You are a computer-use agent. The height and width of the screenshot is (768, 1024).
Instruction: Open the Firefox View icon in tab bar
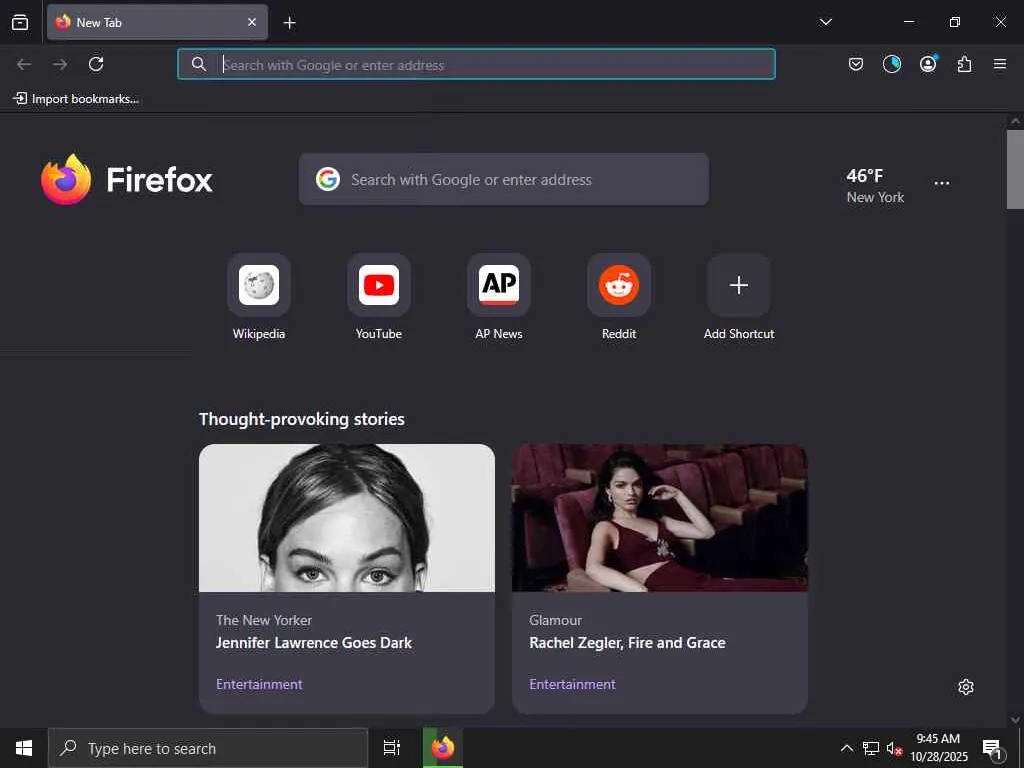pyautogui.click(x=20, y=22)
